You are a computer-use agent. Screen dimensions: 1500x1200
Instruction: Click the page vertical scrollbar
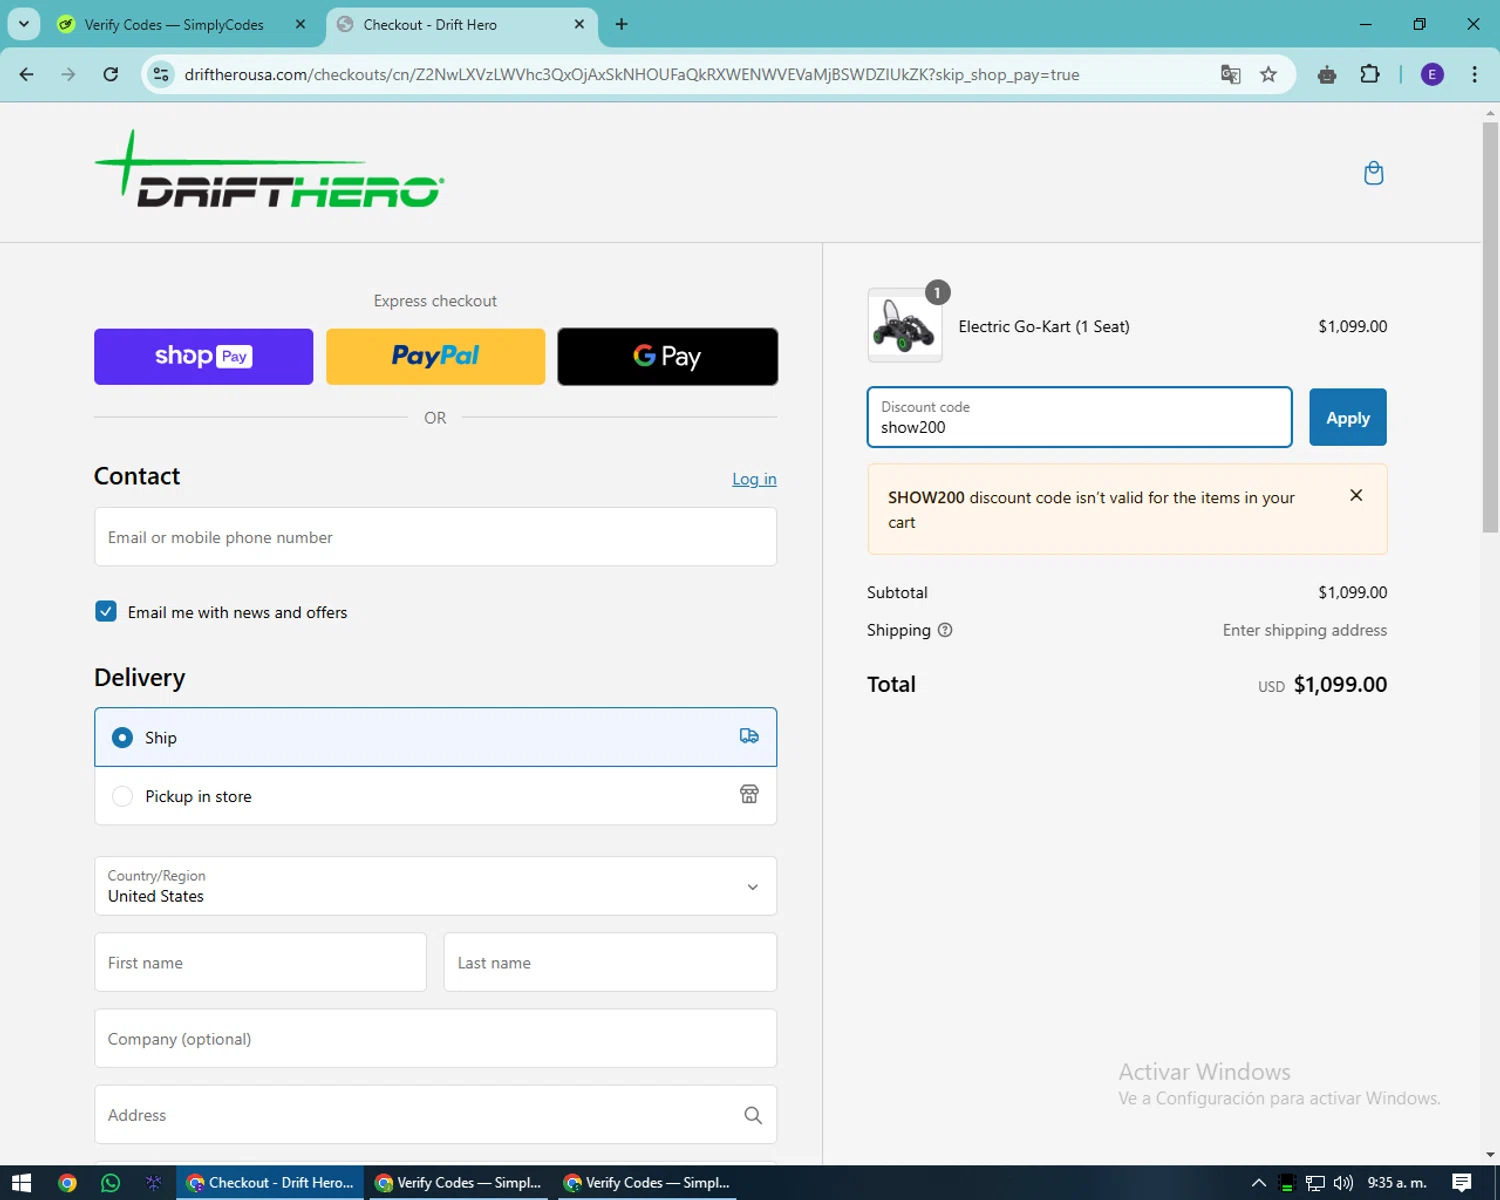(1490, 326)
